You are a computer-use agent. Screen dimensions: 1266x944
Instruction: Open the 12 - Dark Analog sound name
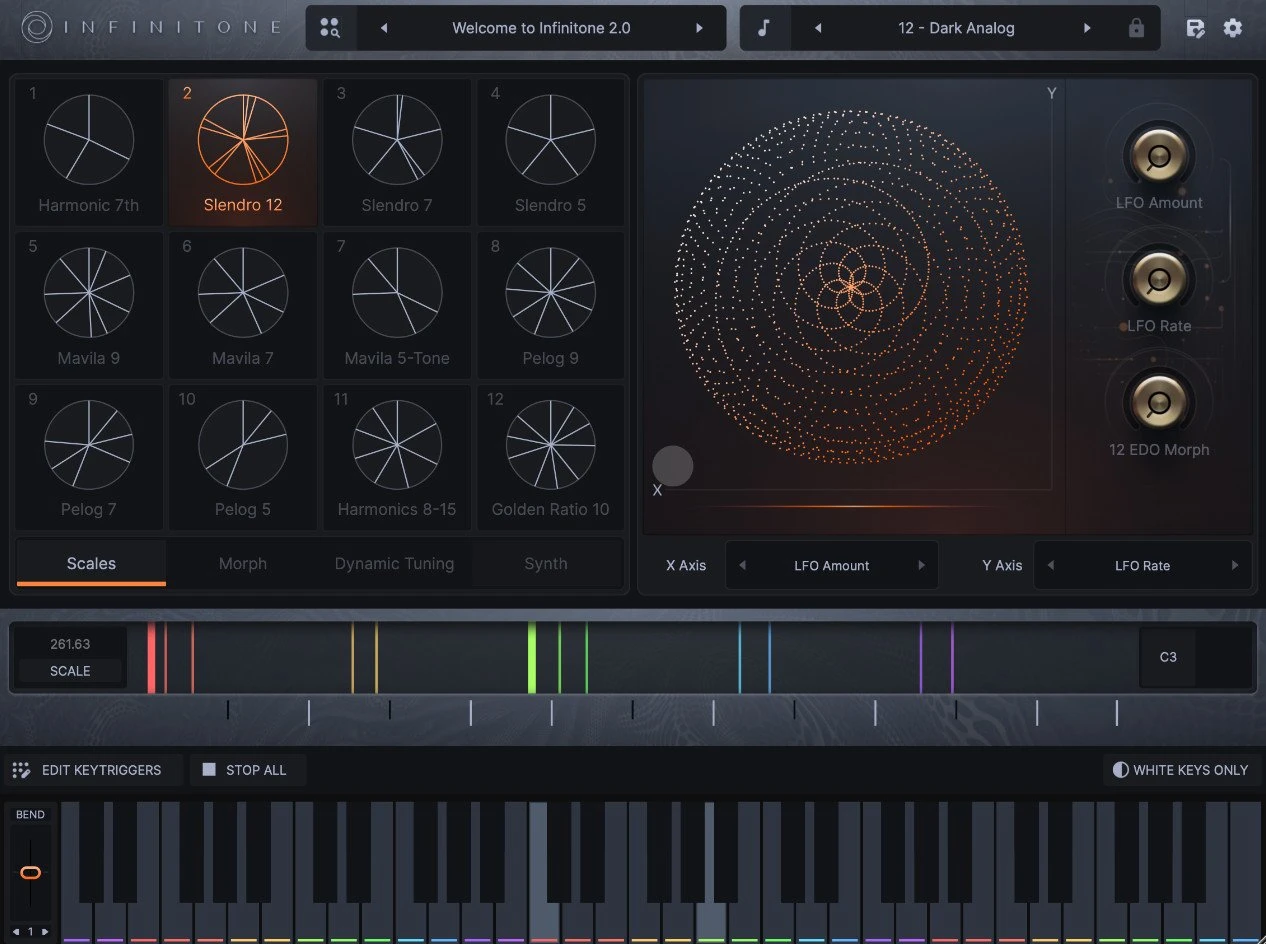956,28
